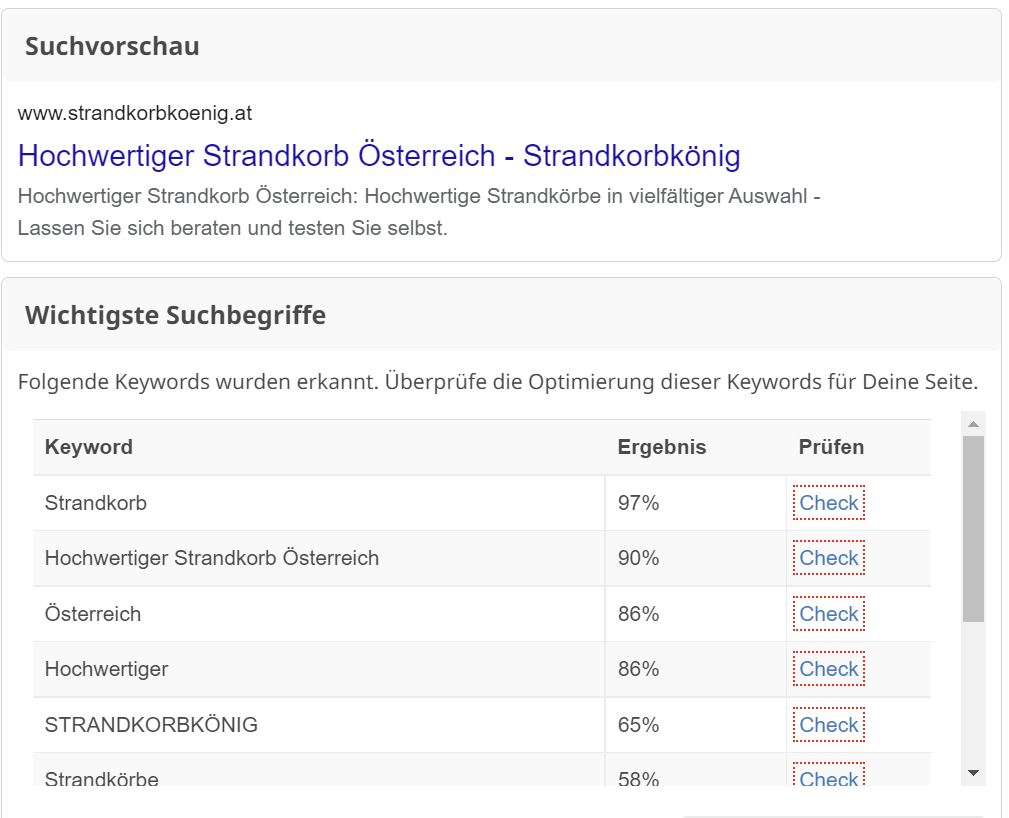Click Check link for Hochwertiger Strandkorb Österreich row
The height and width of the screenshot is (818, 1009).
point(828,558)
